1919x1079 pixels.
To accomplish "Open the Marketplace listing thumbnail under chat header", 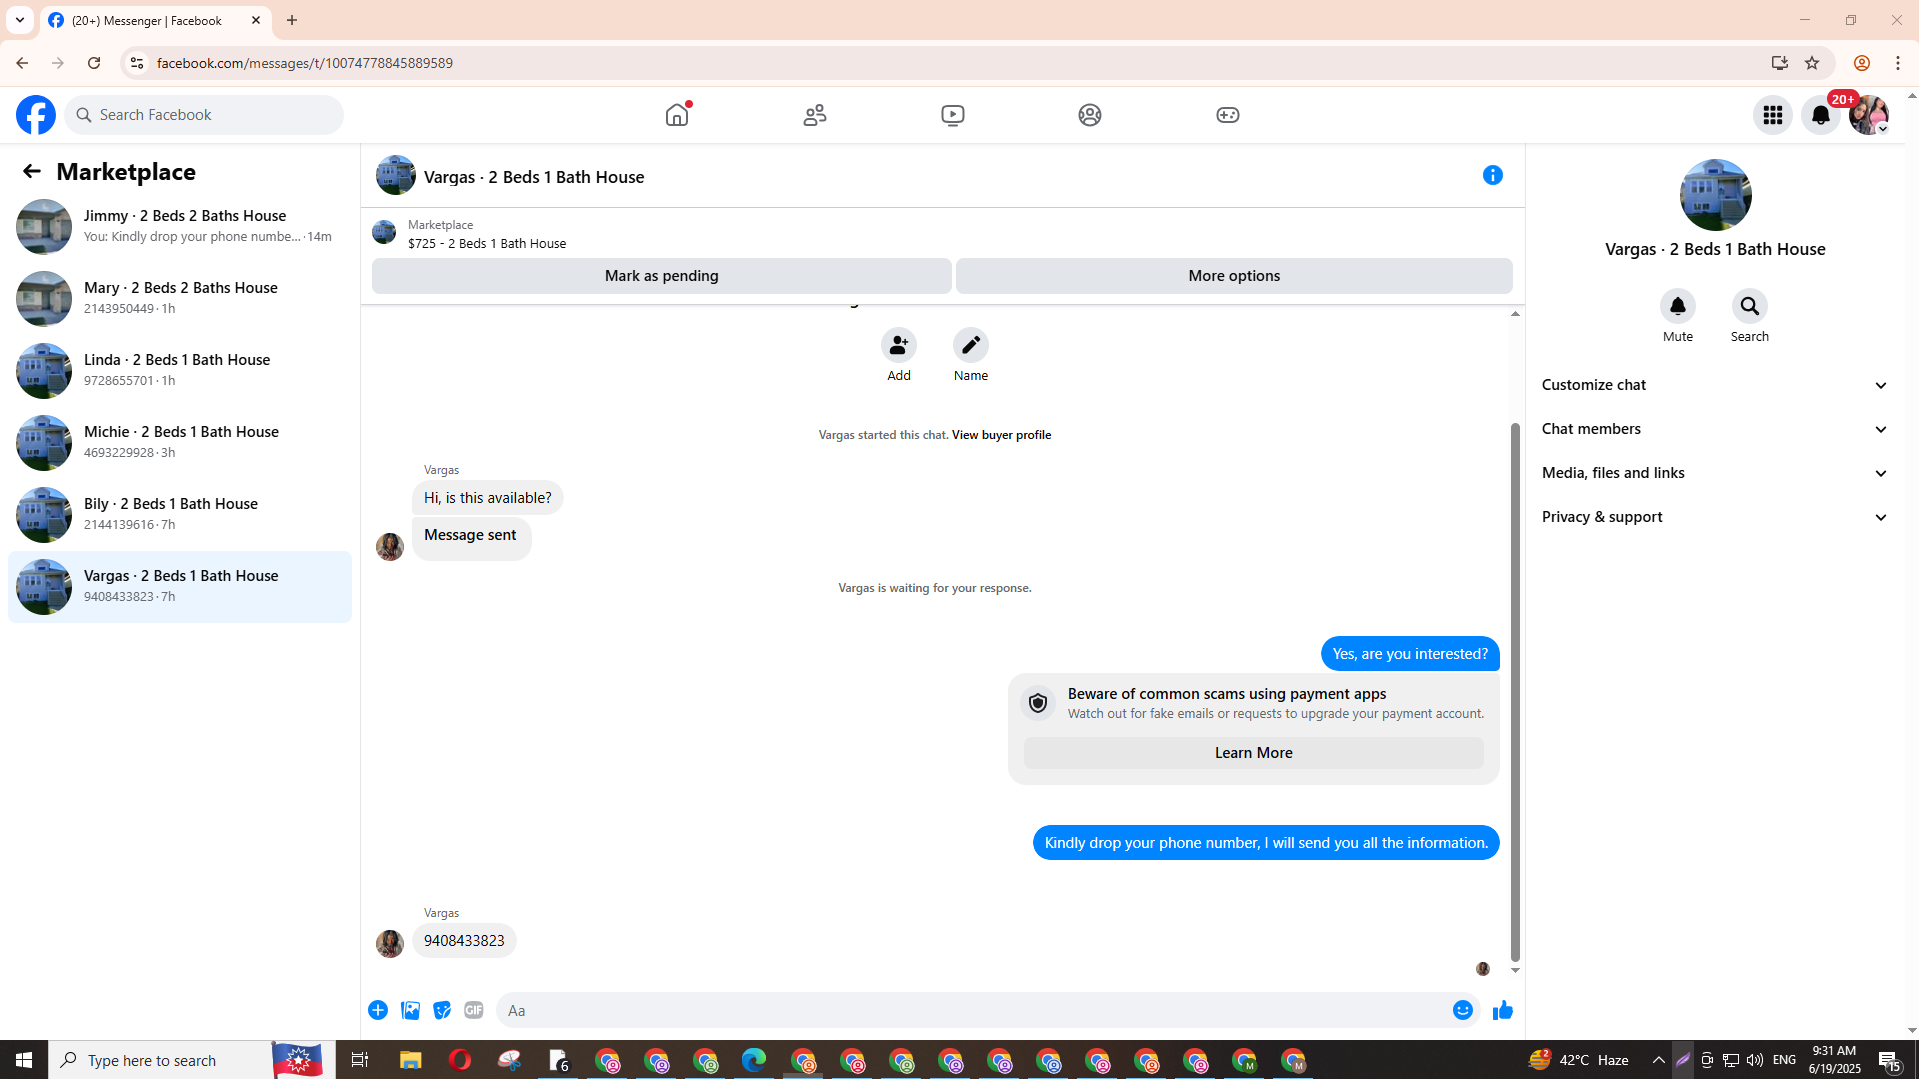I will [384, 232].
